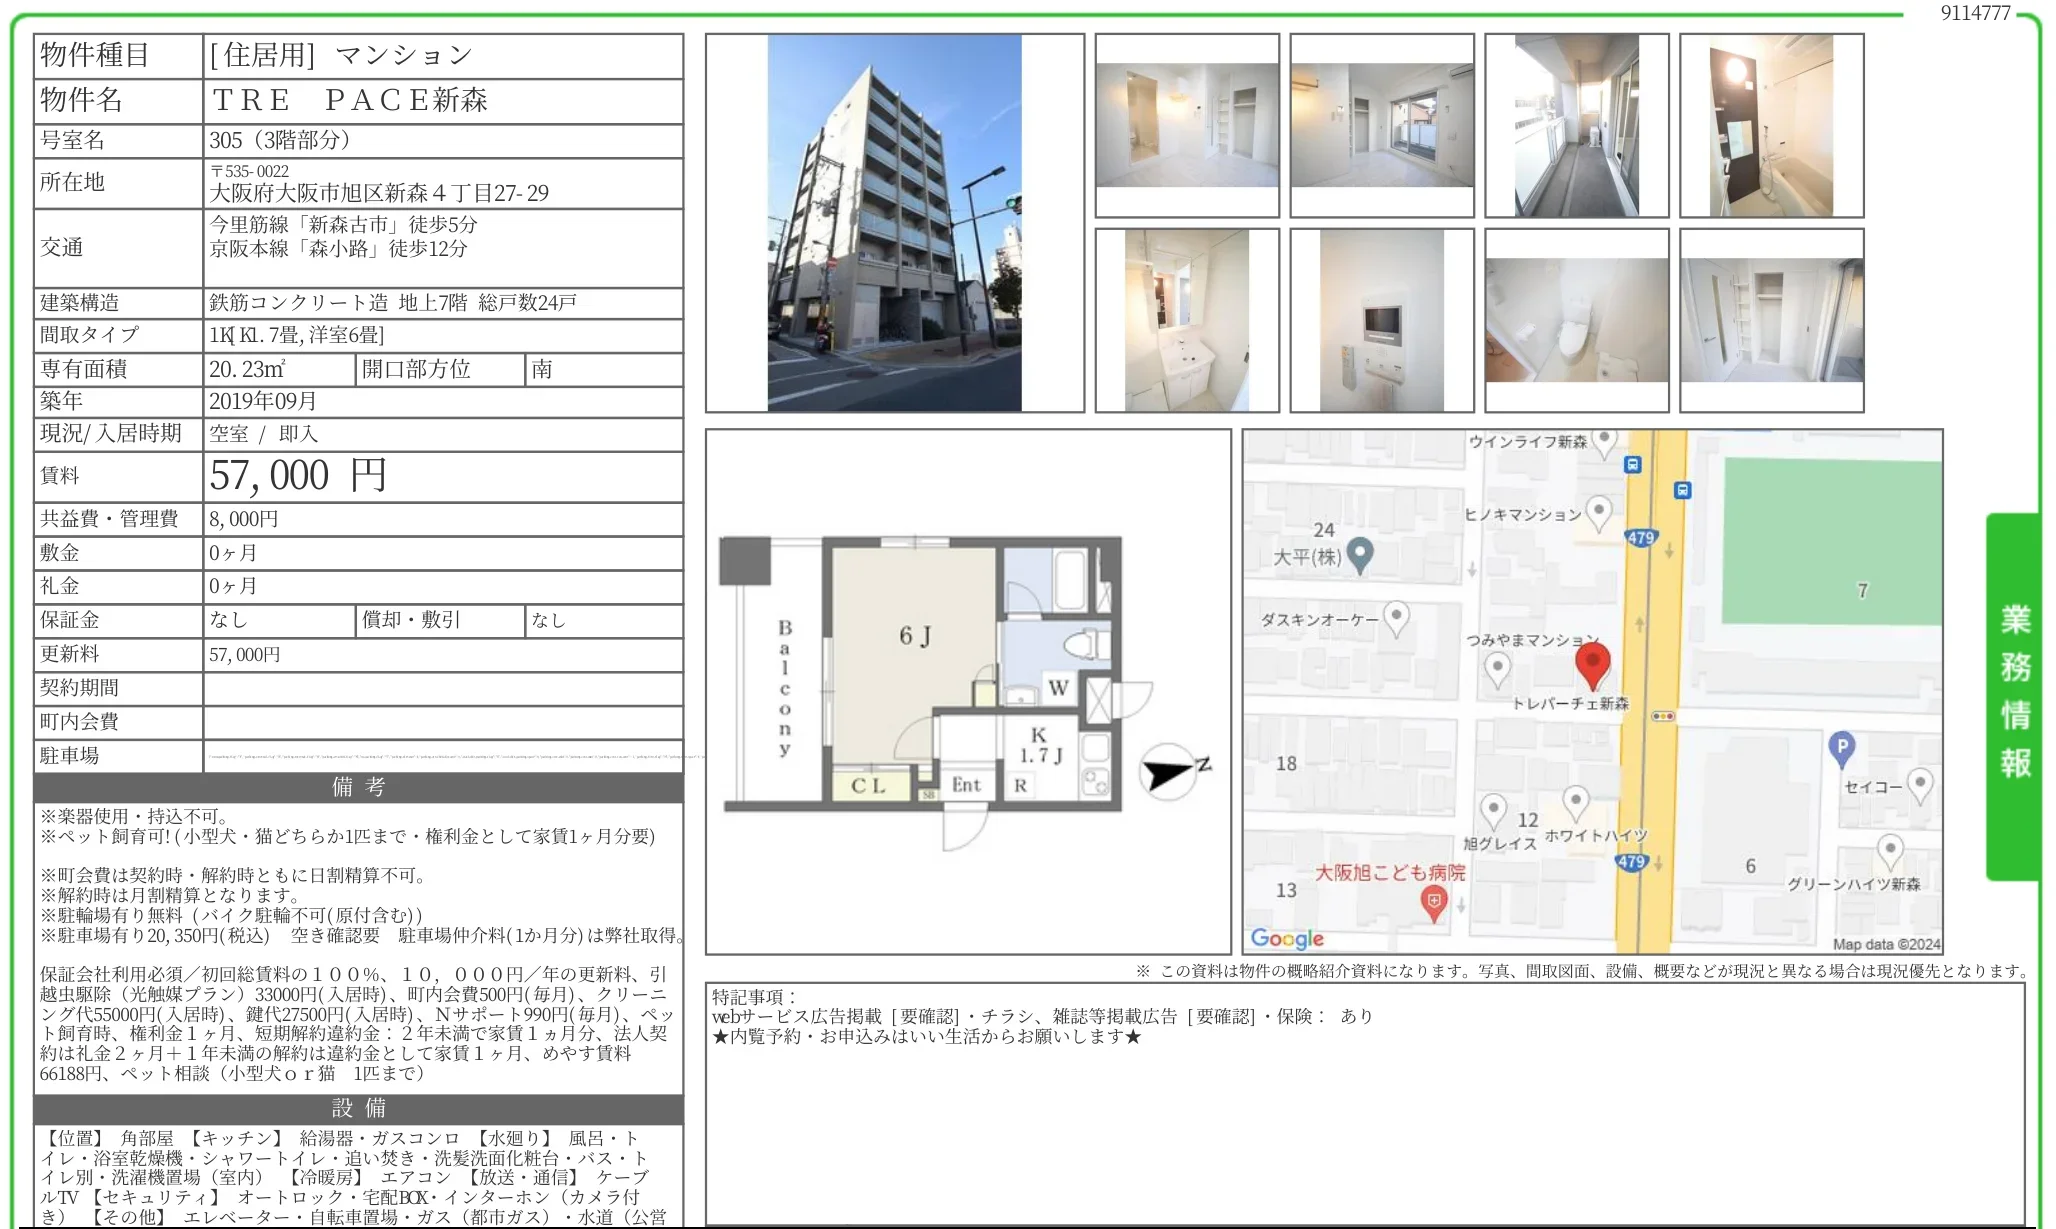Open the washbasin vanity photo
The image size is (2056, 1229).
(x=1186, y=320)
